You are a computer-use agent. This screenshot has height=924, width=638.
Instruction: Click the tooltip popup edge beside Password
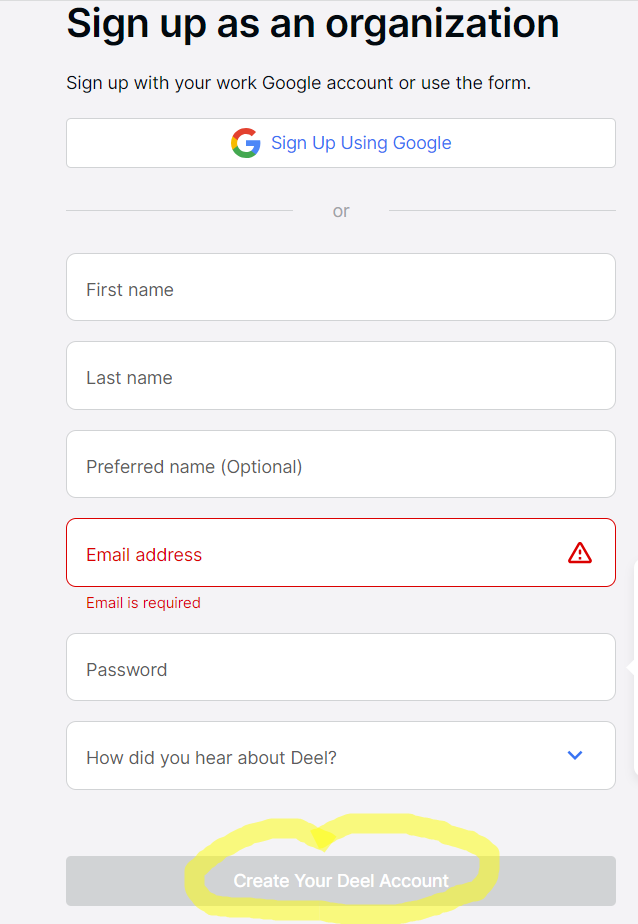click(632, 667)
